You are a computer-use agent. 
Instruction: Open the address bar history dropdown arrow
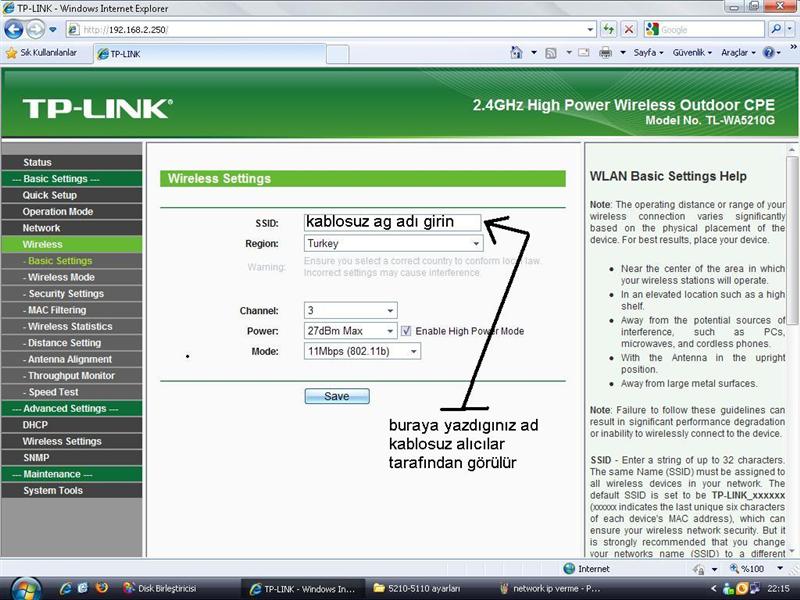(x=590, y=30)
